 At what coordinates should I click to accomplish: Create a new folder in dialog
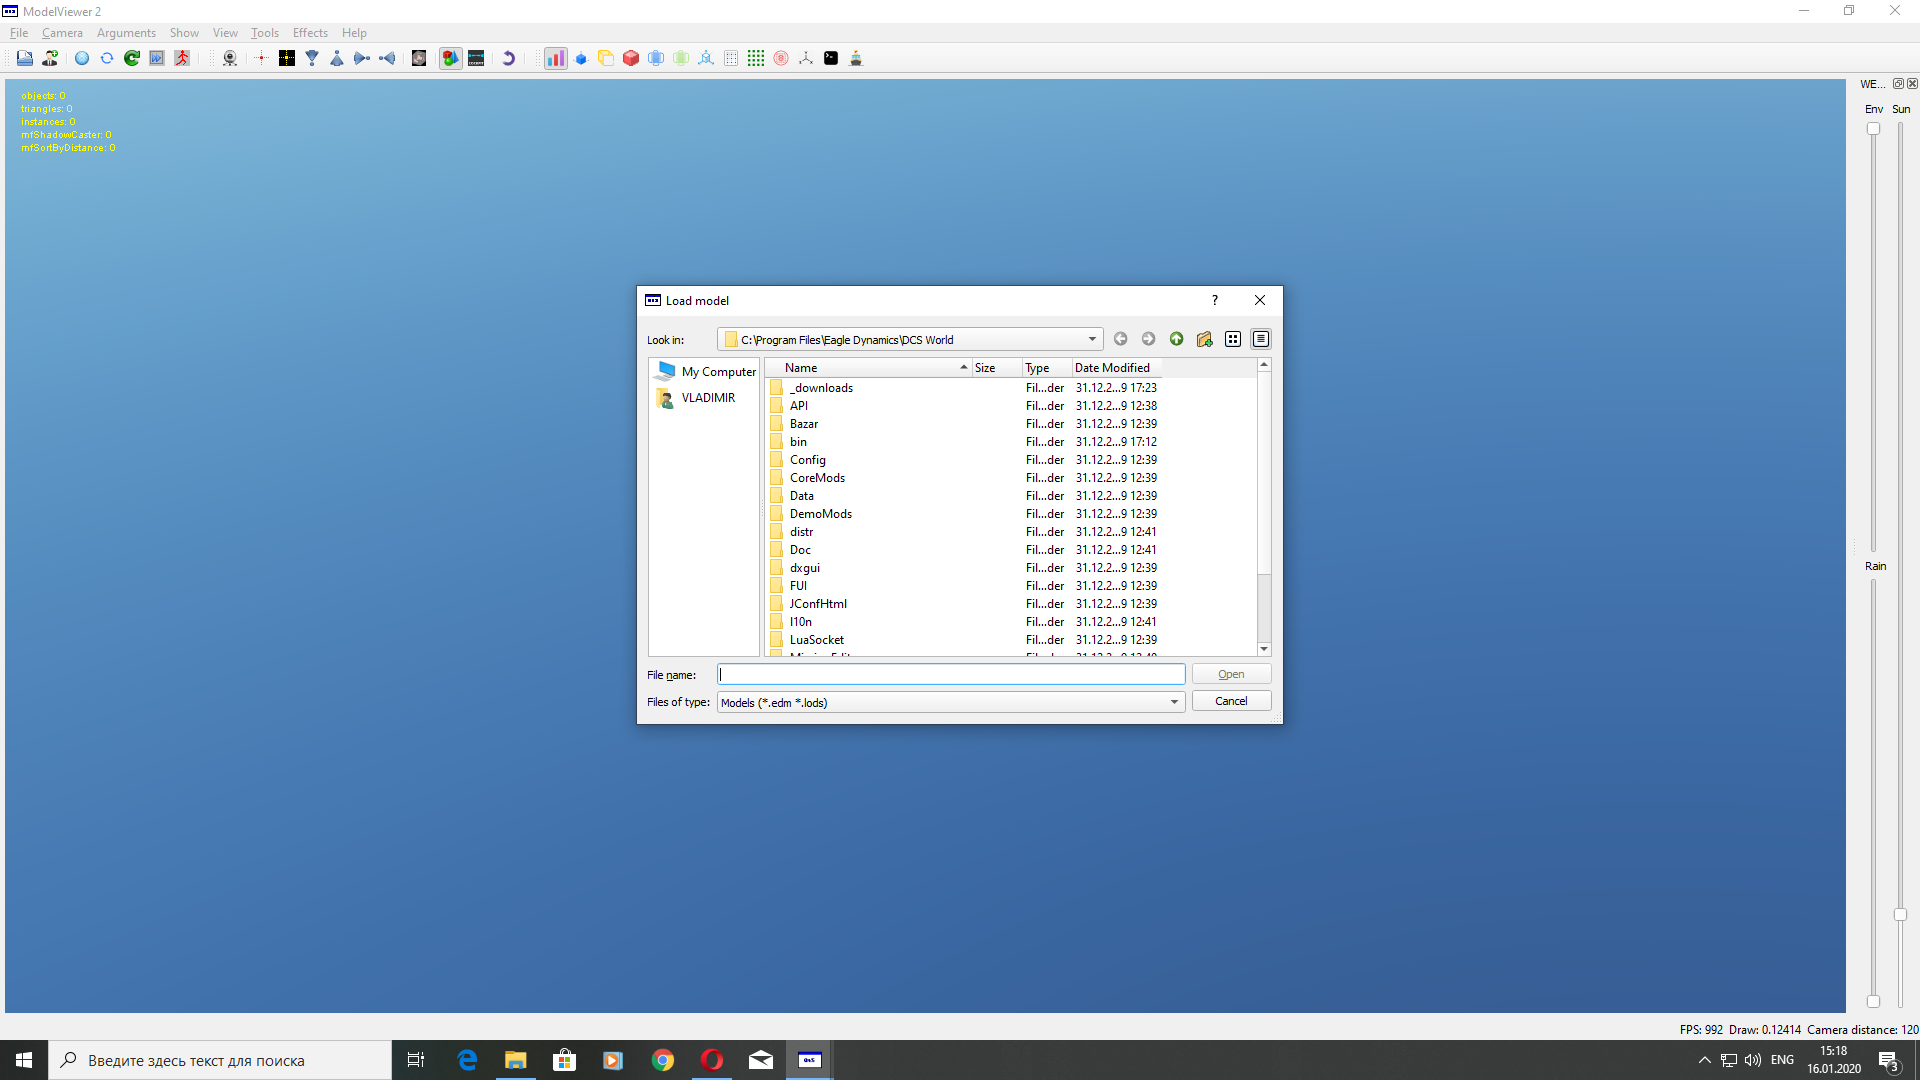pyautogui.click(x=1205, y=339)
